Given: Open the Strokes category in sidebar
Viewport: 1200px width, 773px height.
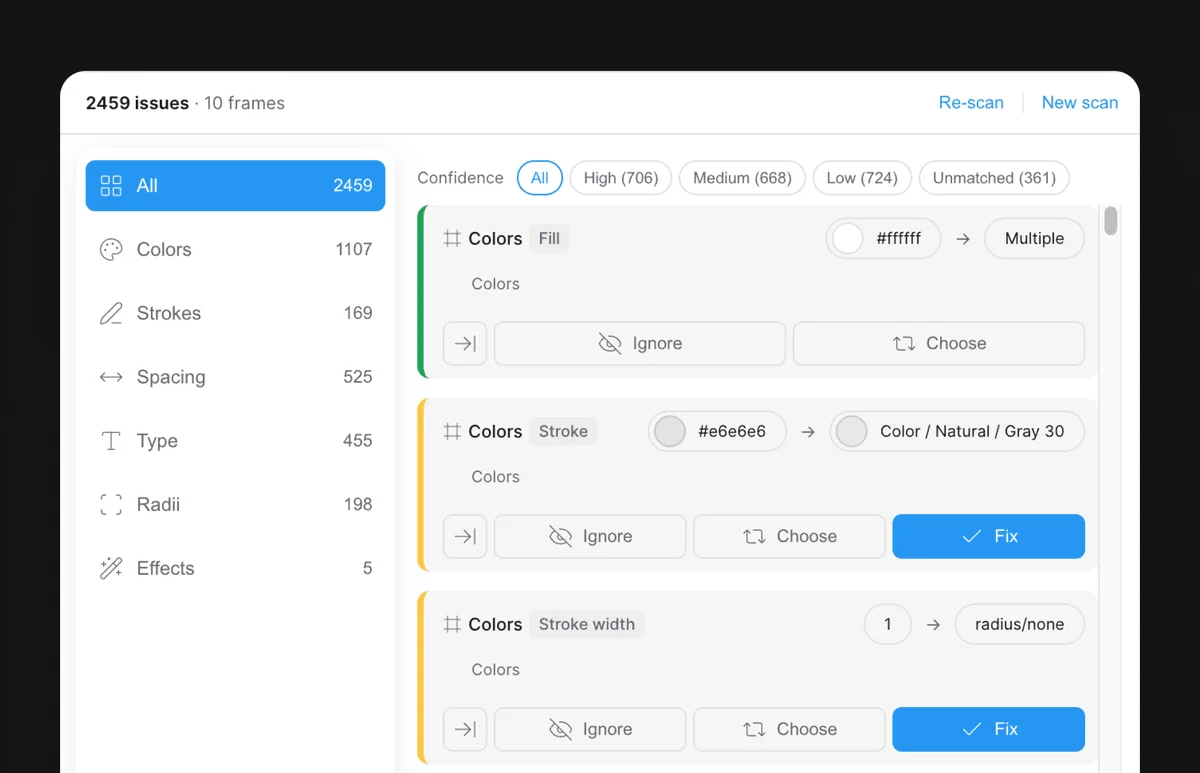Looking at the screenshot, I should click(x=235, y=313).
